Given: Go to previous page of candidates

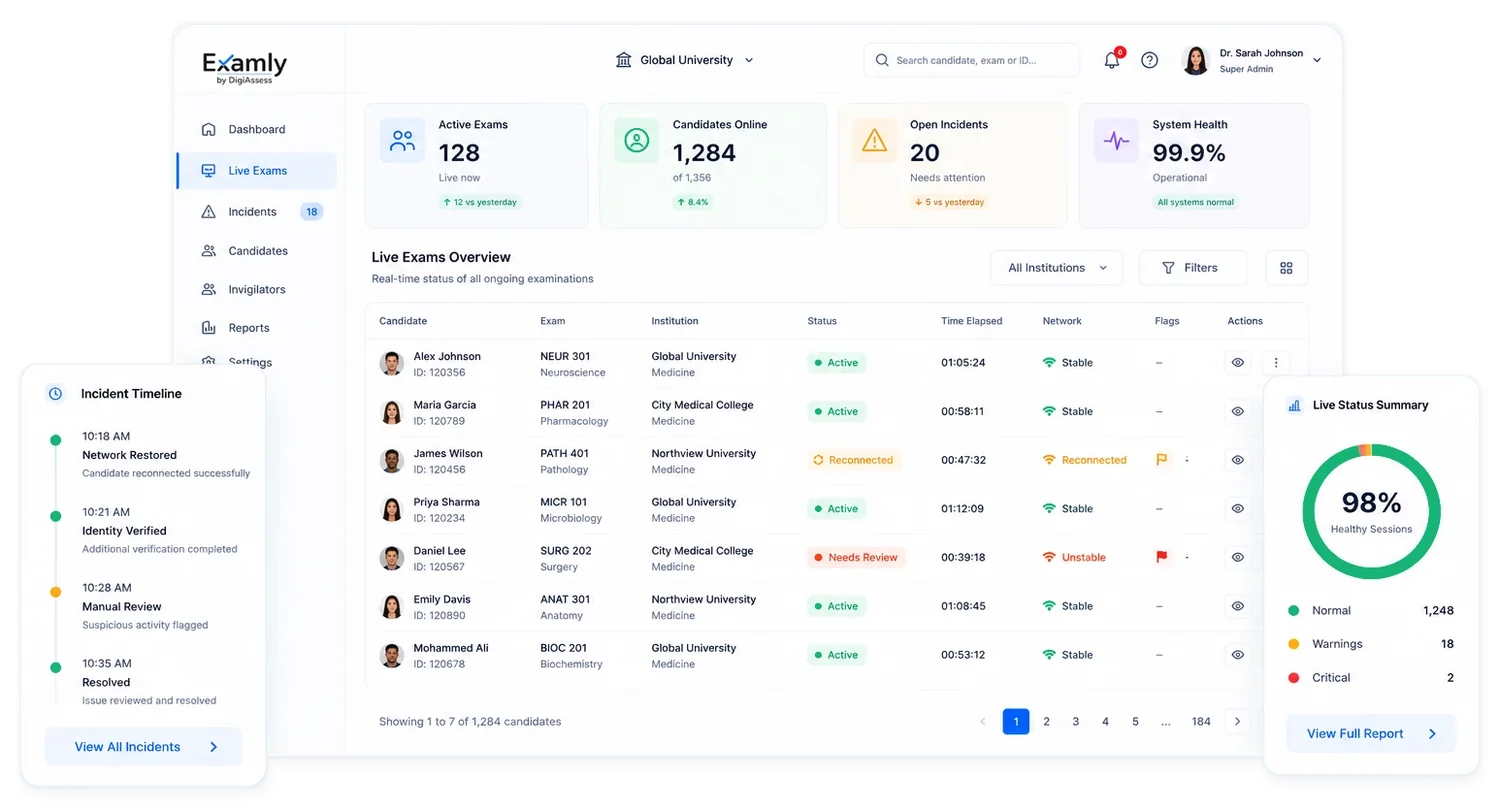Looking at the screenshot, I should (983, 721).
